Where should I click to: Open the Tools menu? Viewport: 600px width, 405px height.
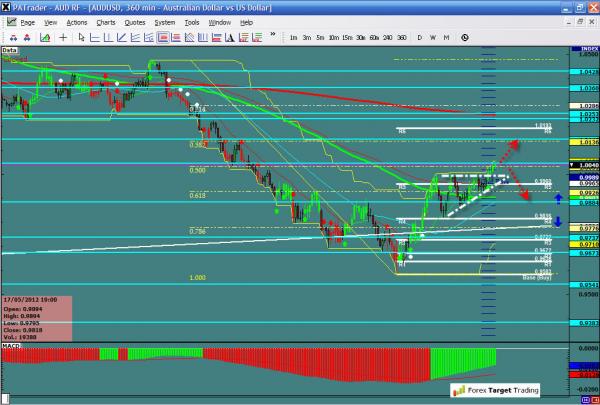point(194,21)
